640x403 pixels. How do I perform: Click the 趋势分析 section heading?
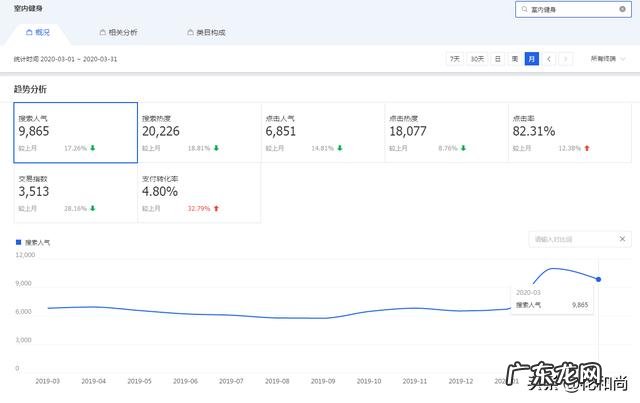30,89
